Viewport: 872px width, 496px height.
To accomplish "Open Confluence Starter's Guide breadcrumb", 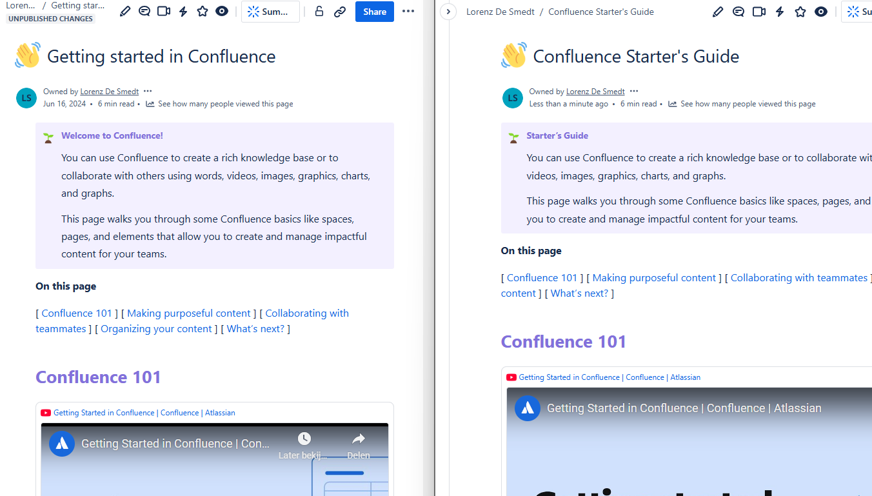I will (601, 12).
